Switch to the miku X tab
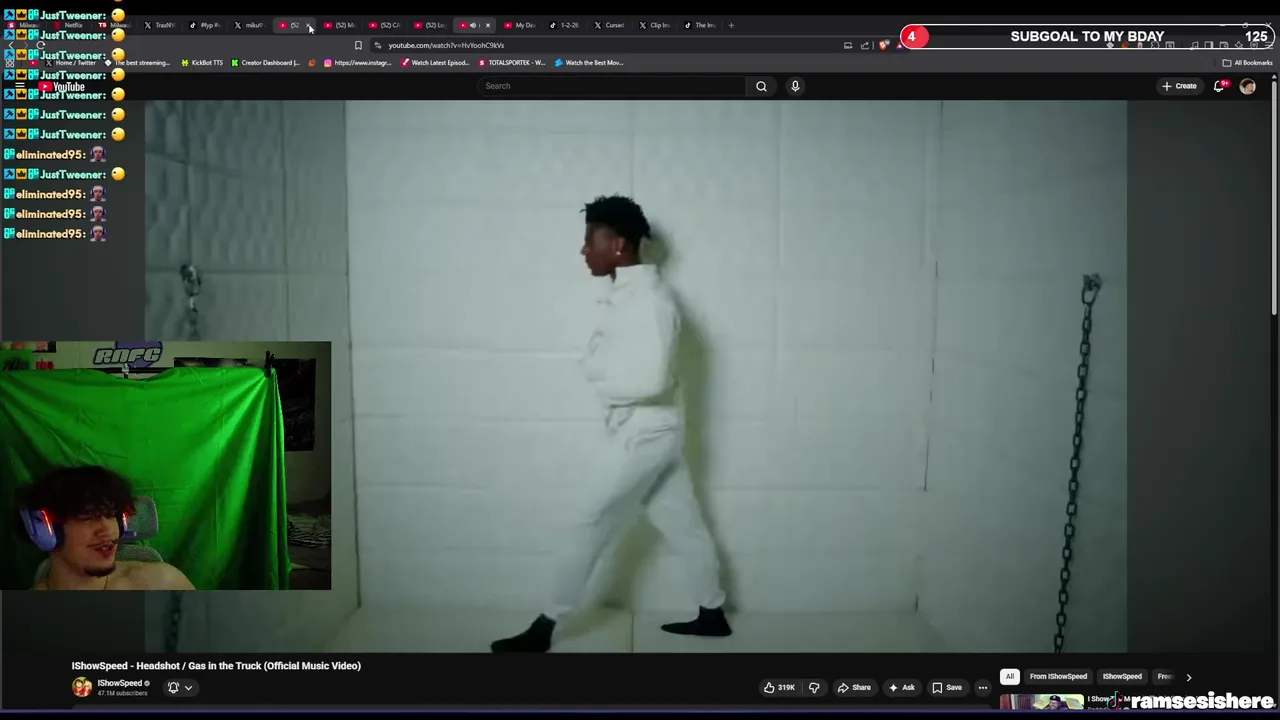This screenshot has width=1280, height=720. 250,25
